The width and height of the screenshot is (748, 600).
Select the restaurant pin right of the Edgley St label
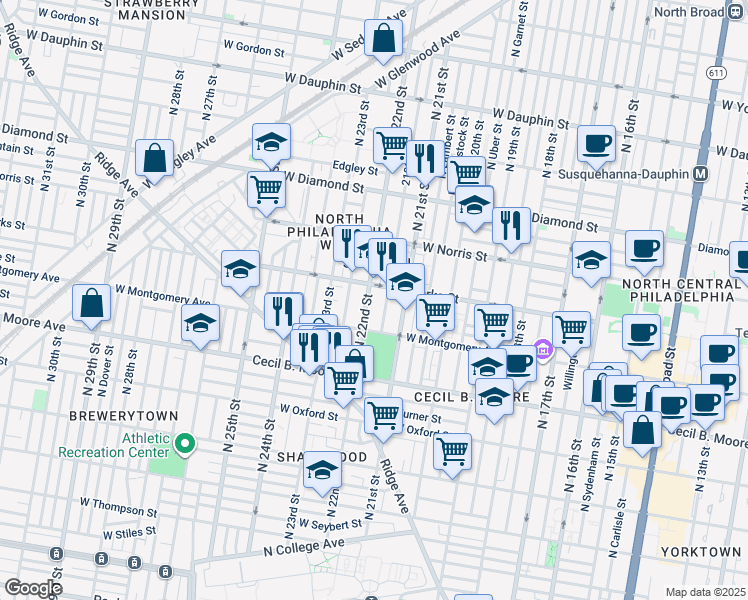[x=426, y=161]
